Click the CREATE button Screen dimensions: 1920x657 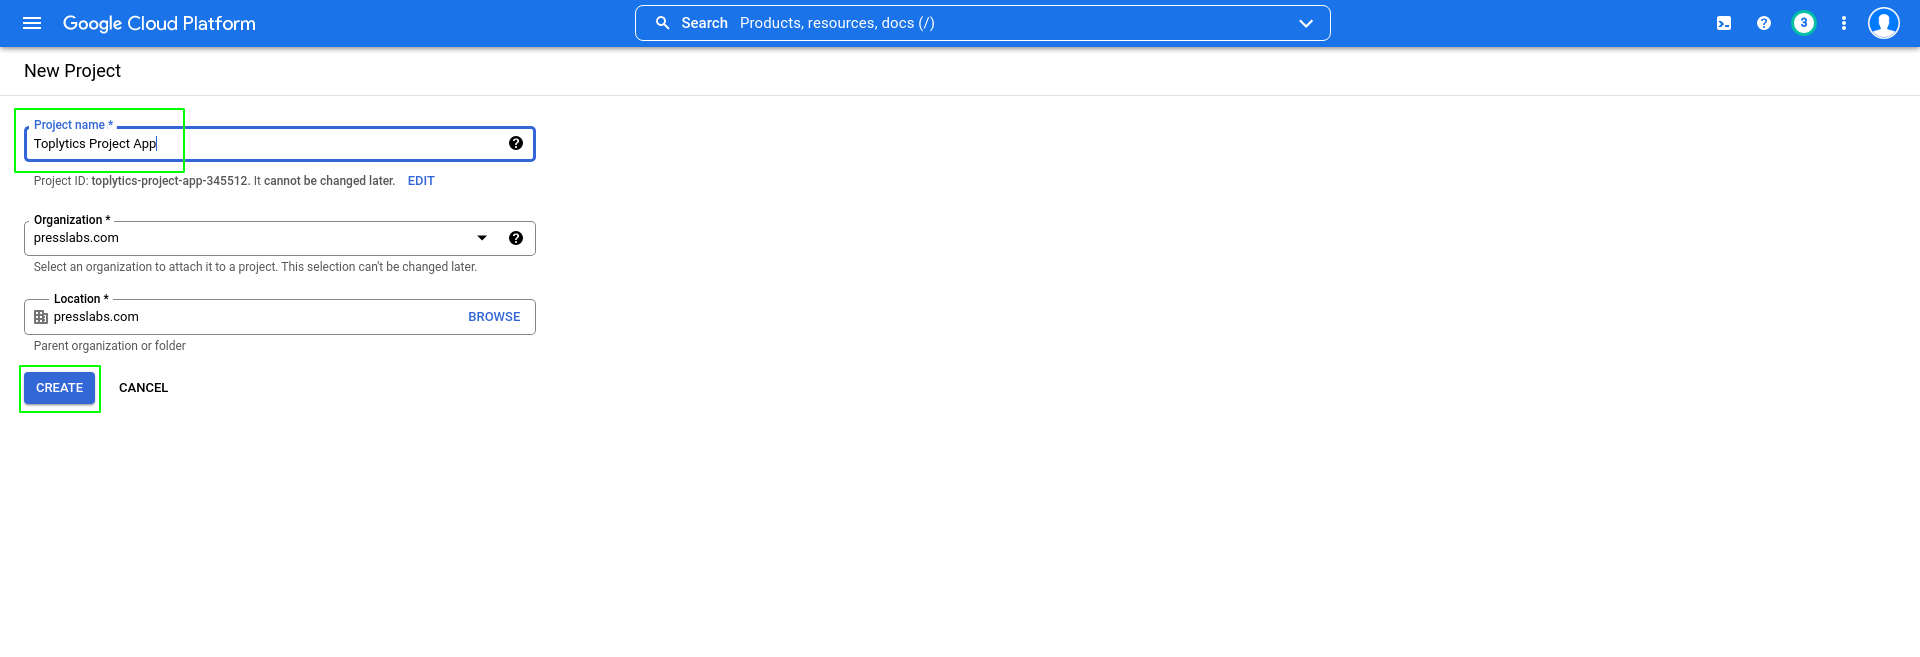[60, 388]
